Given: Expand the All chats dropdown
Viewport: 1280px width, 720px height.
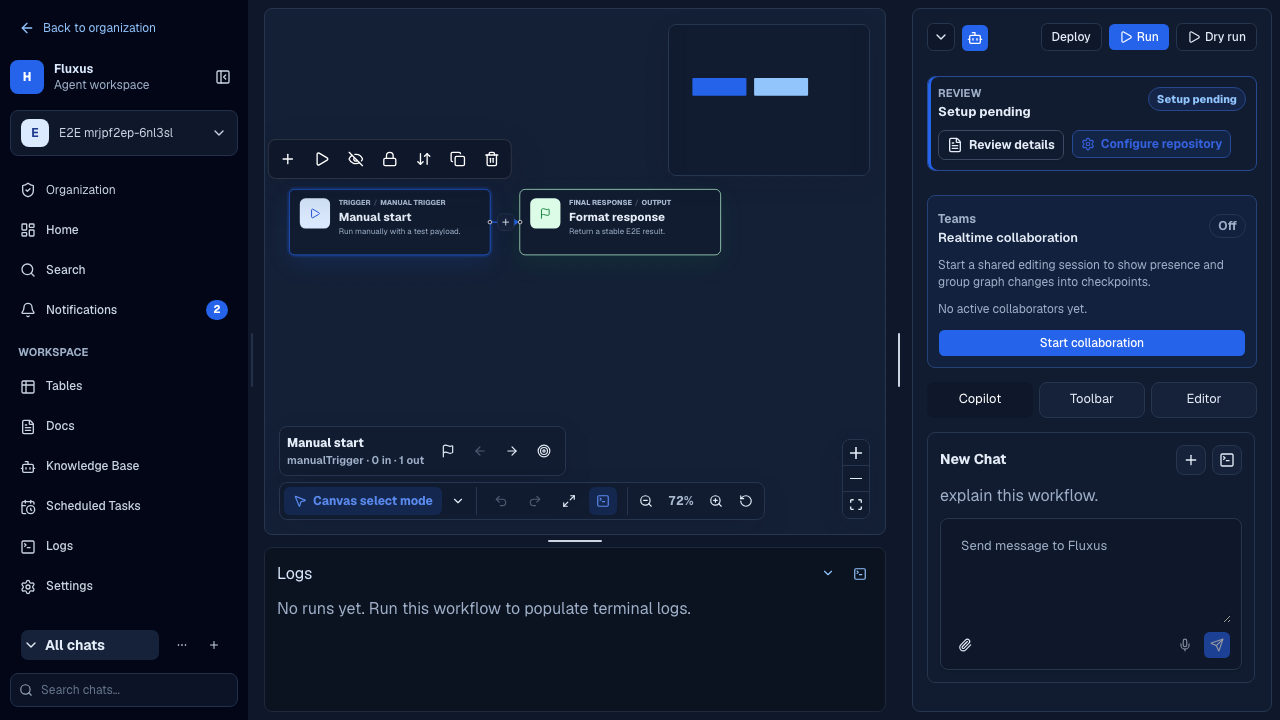Looking at the screenshot, I should (x=90, y=645).
